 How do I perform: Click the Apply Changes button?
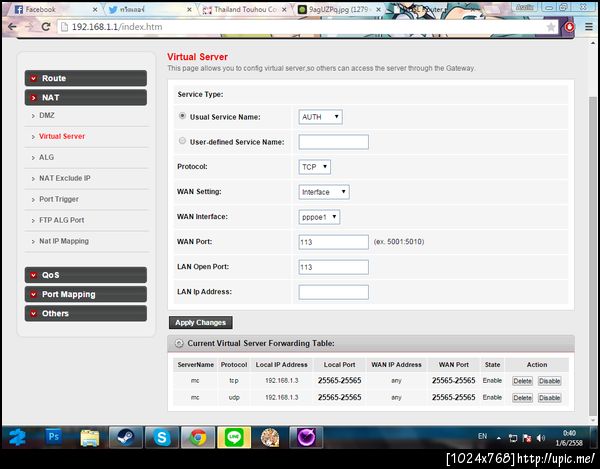click(201, 322)
